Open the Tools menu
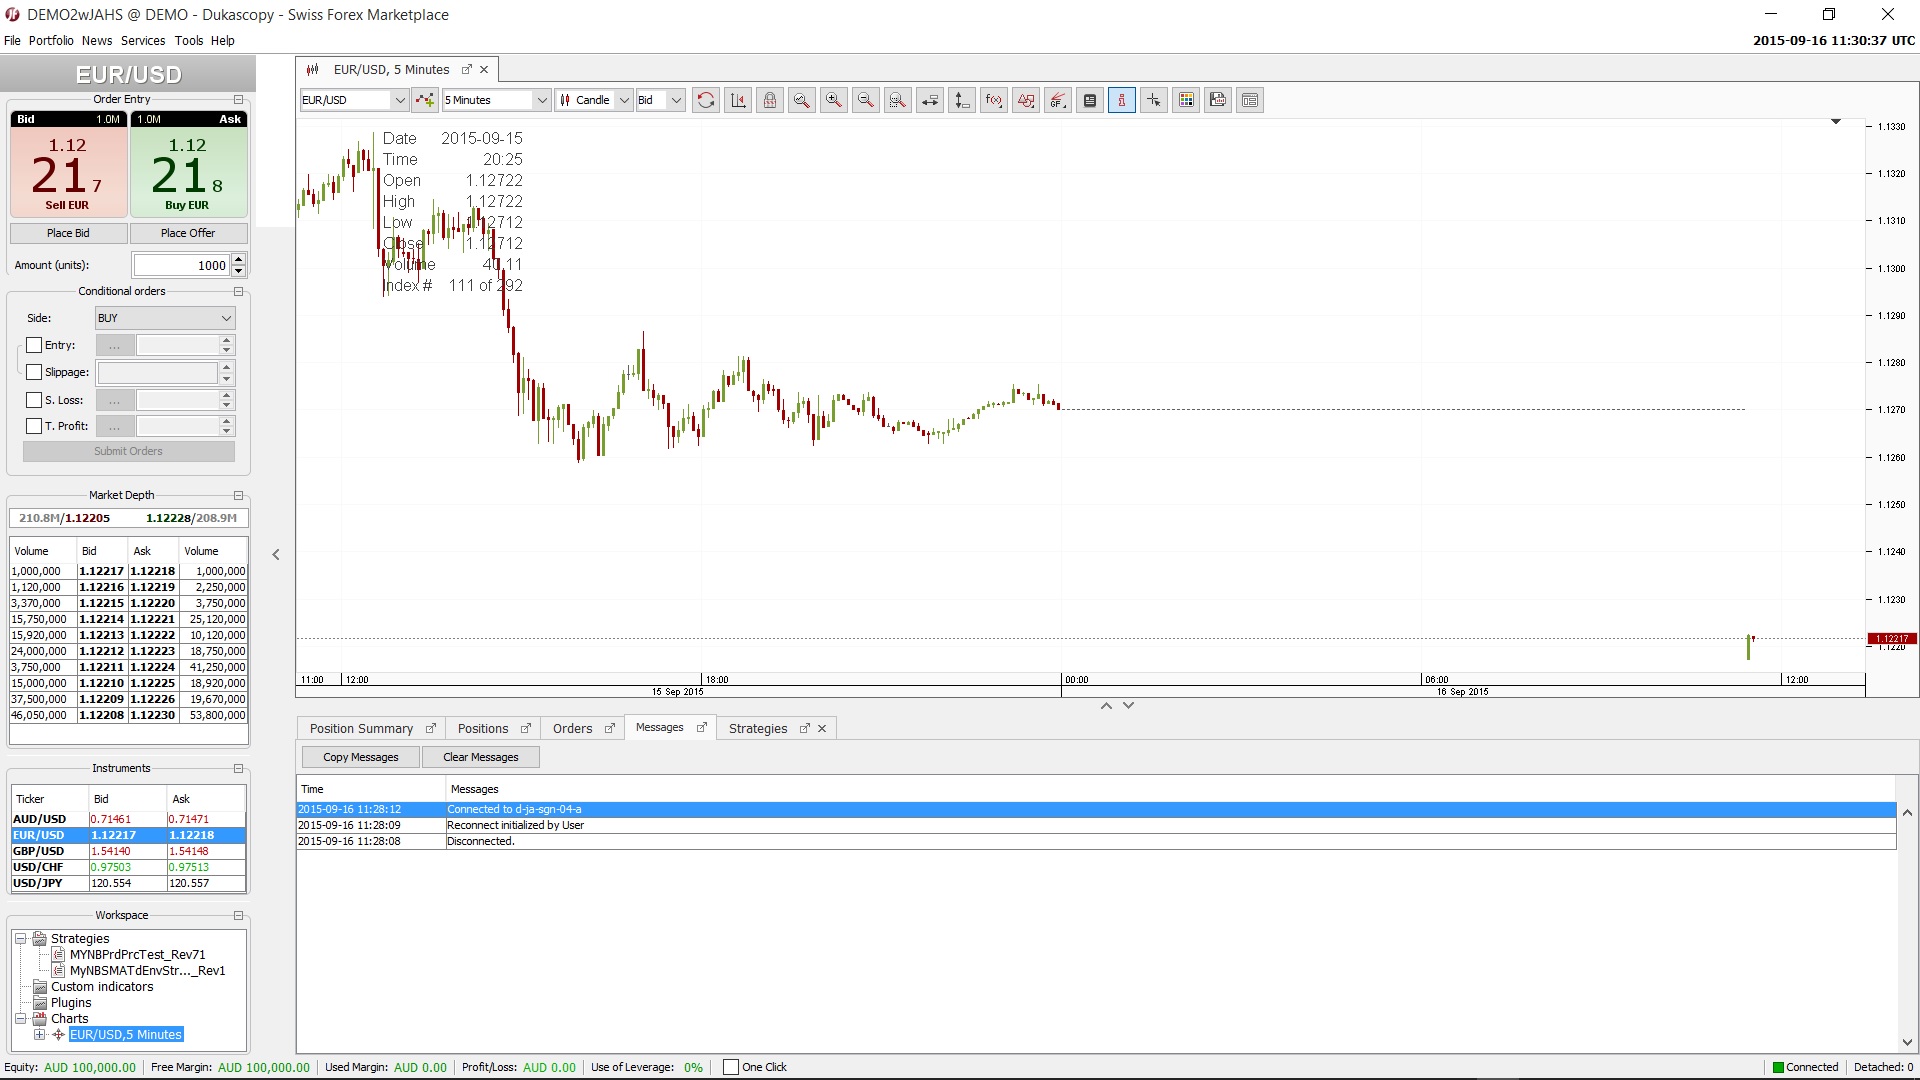This screenshot has height=1080, width=1920. click(x=188, y=41)
